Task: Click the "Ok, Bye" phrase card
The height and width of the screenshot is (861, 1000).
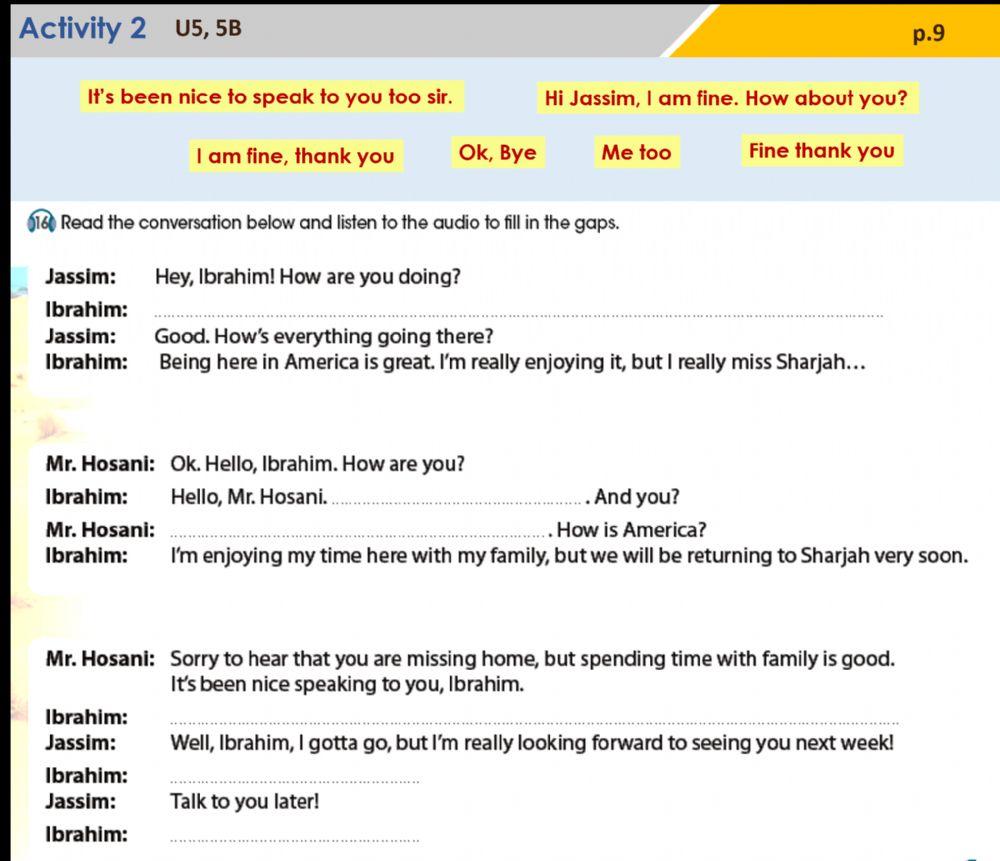Action: click(x=497, y=153)
